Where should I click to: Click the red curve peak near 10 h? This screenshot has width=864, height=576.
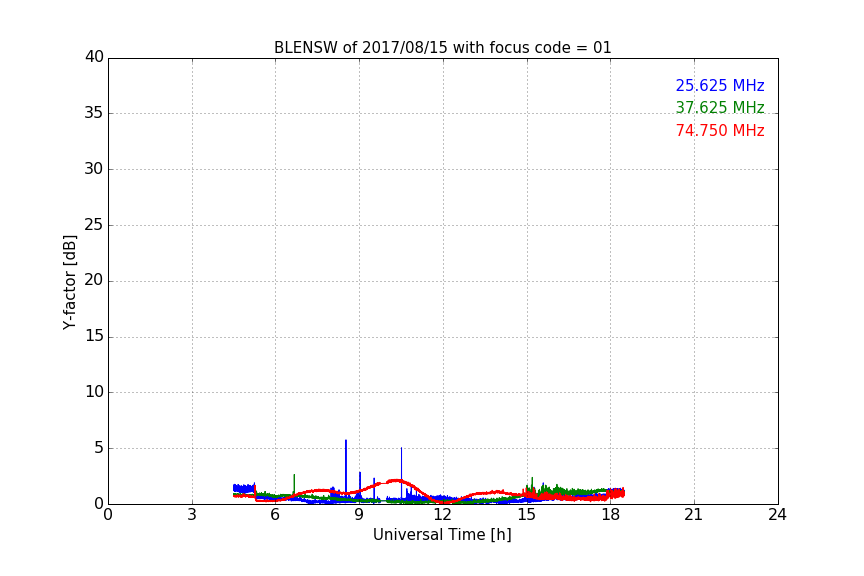396,481
